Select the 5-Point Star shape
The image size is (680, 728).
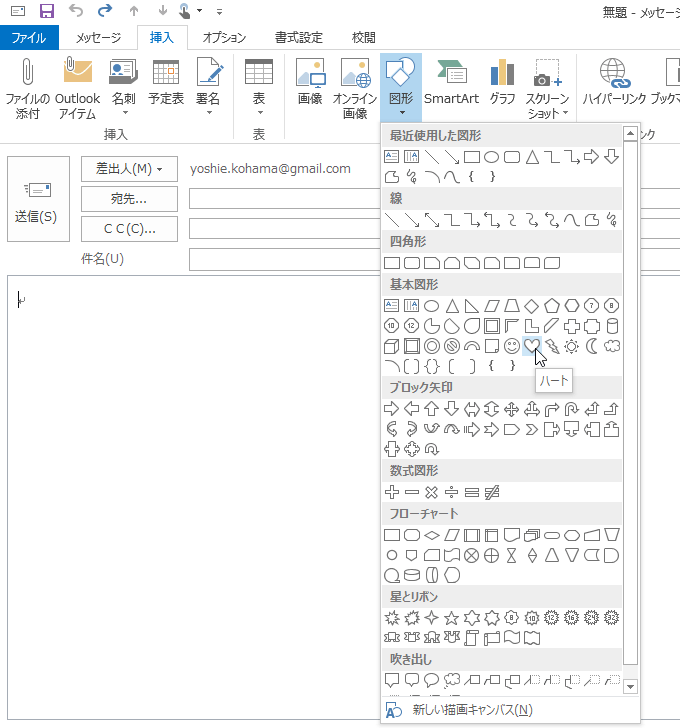(x=452, y=618)
